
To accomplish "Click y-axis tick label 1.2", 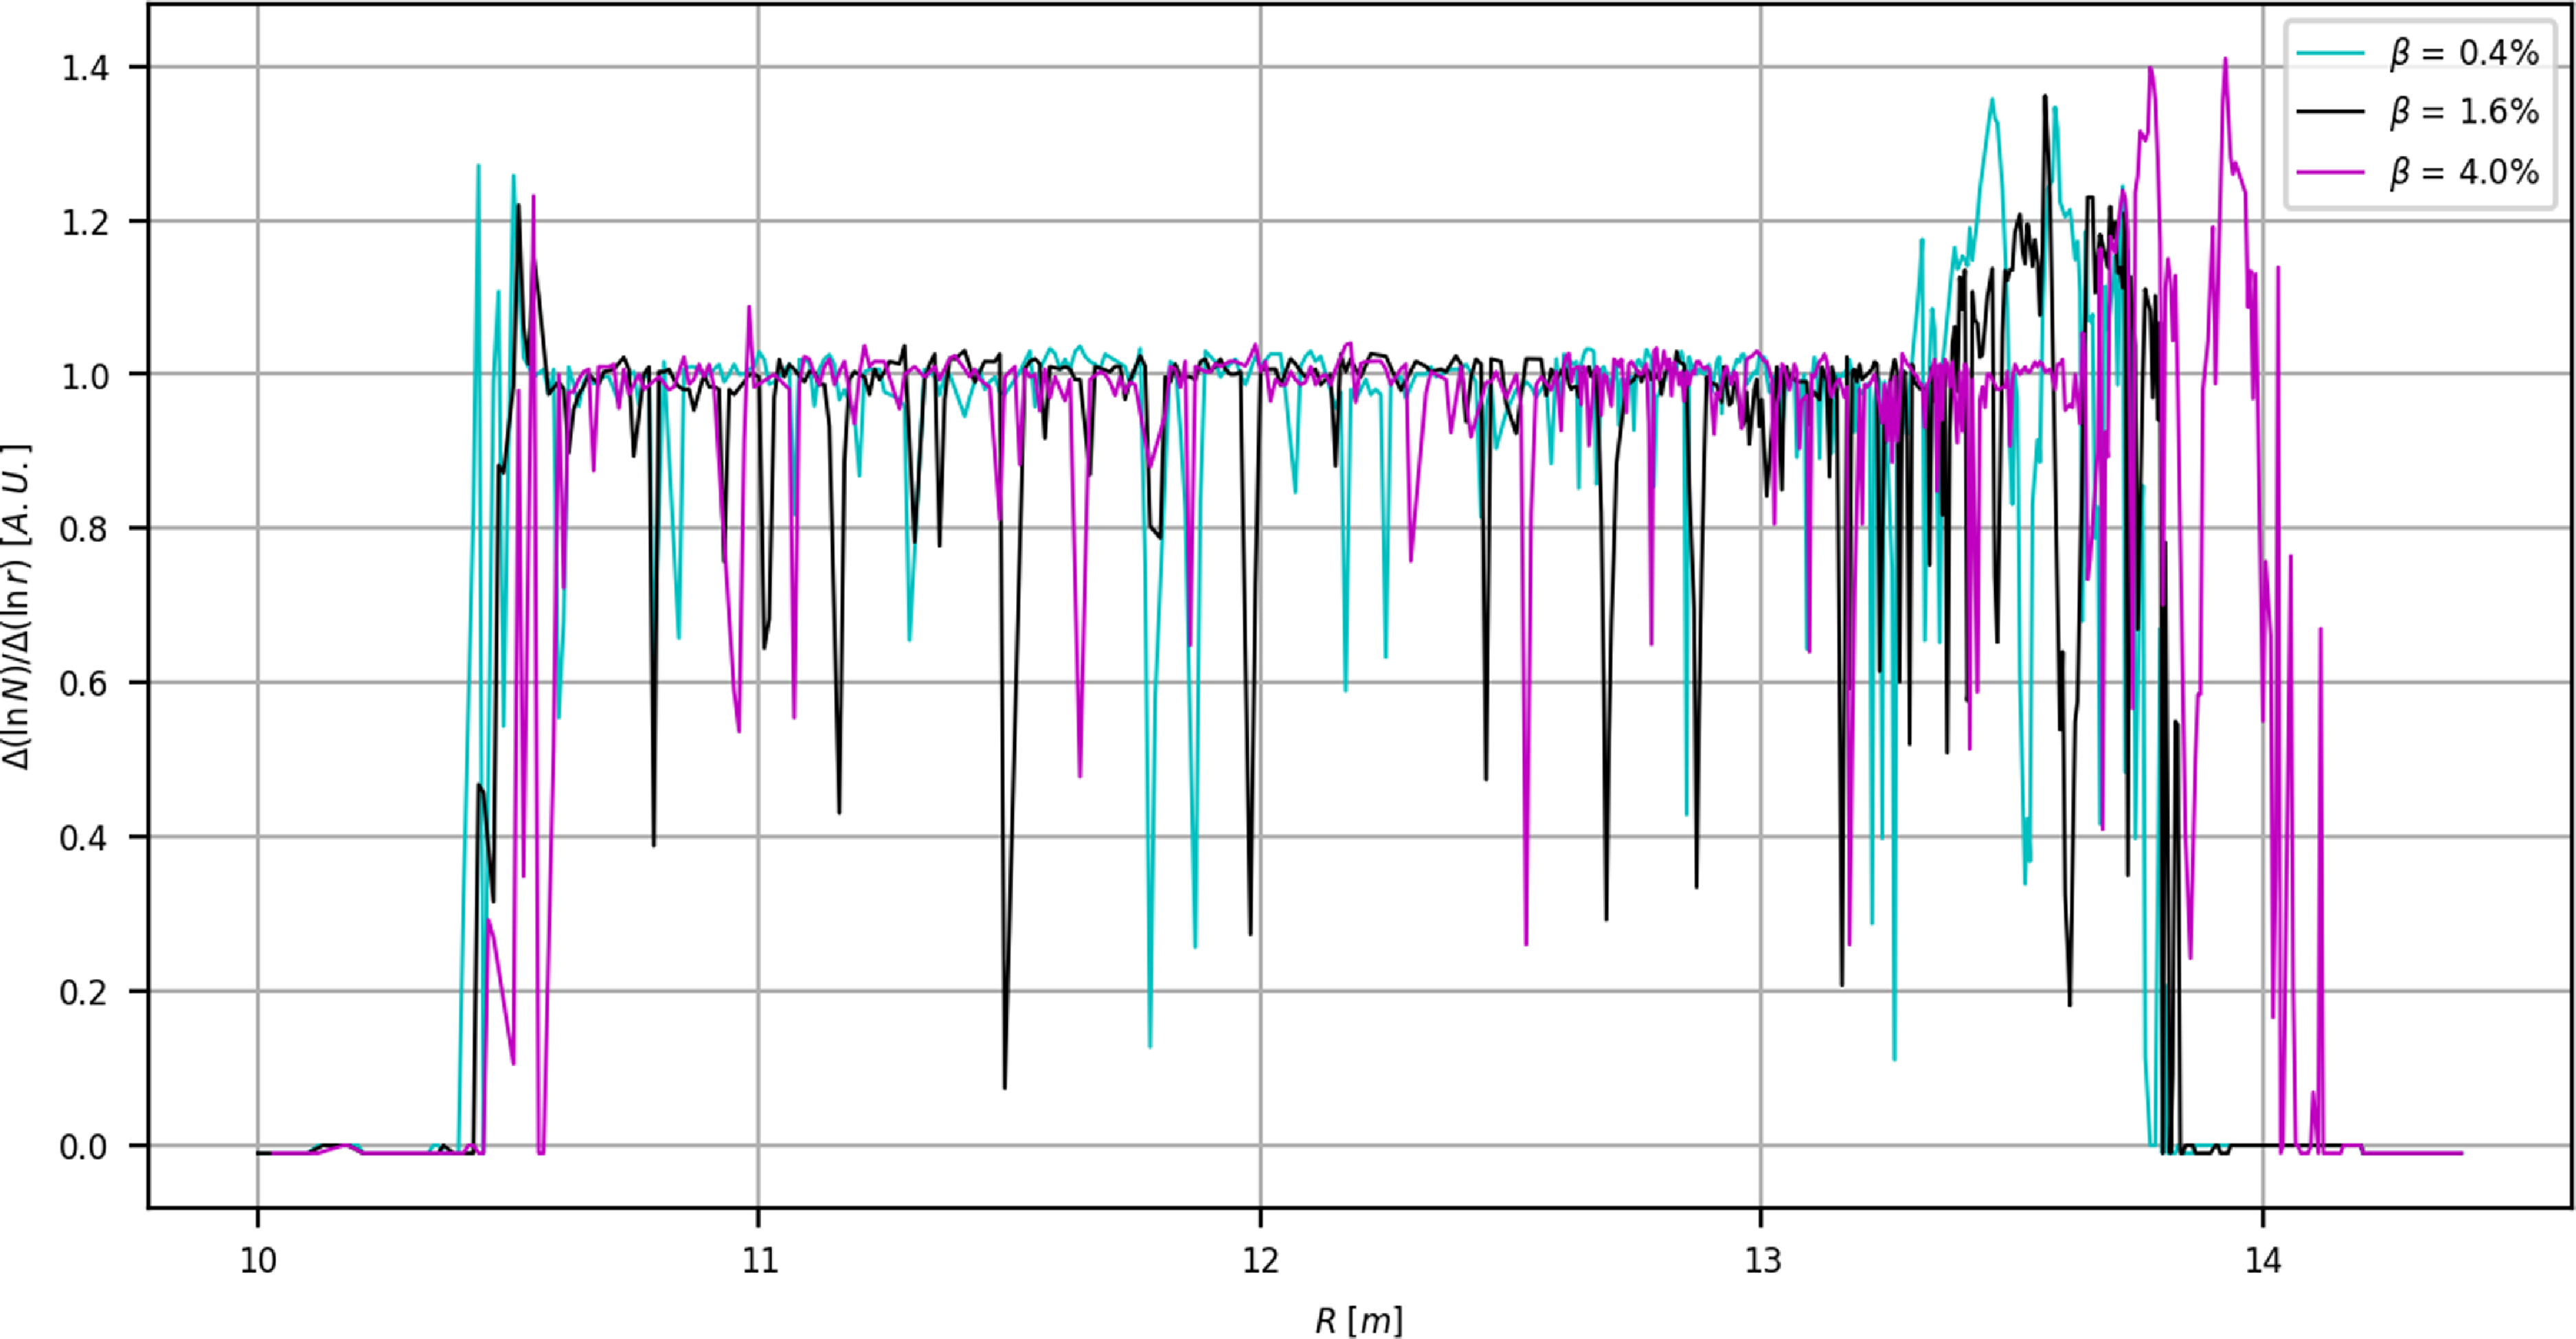I will pos(85,222).
